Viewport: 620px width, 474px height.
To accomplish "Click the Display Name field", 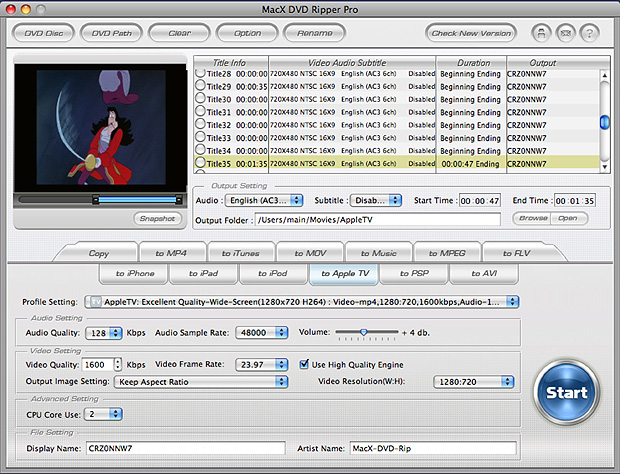I will (x=185, y=448).
